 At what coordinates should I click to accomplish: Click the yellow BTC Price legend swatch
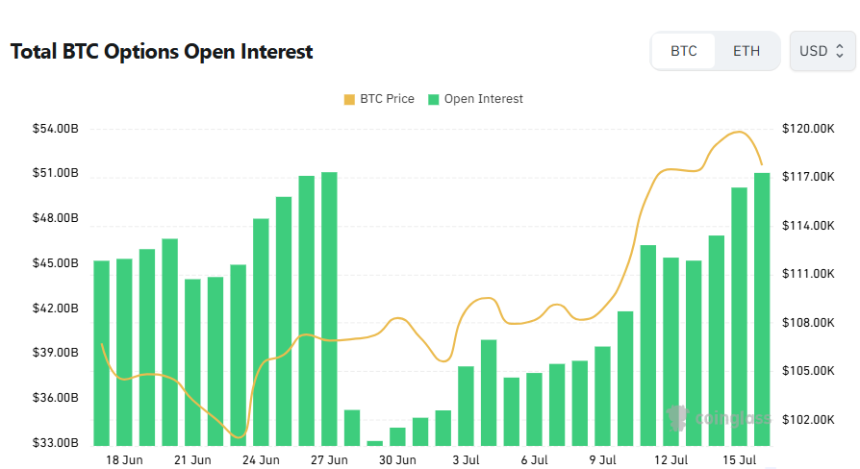[x=349, y=99]
